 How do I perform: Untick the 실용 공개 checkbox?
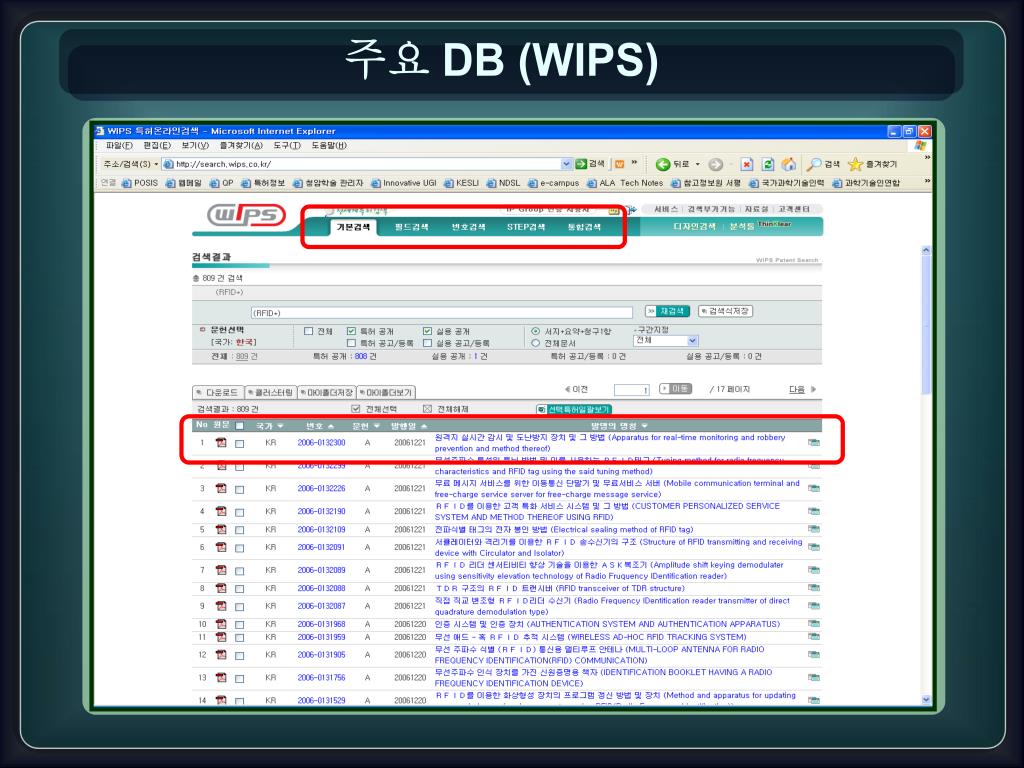(x=427, y=331)
